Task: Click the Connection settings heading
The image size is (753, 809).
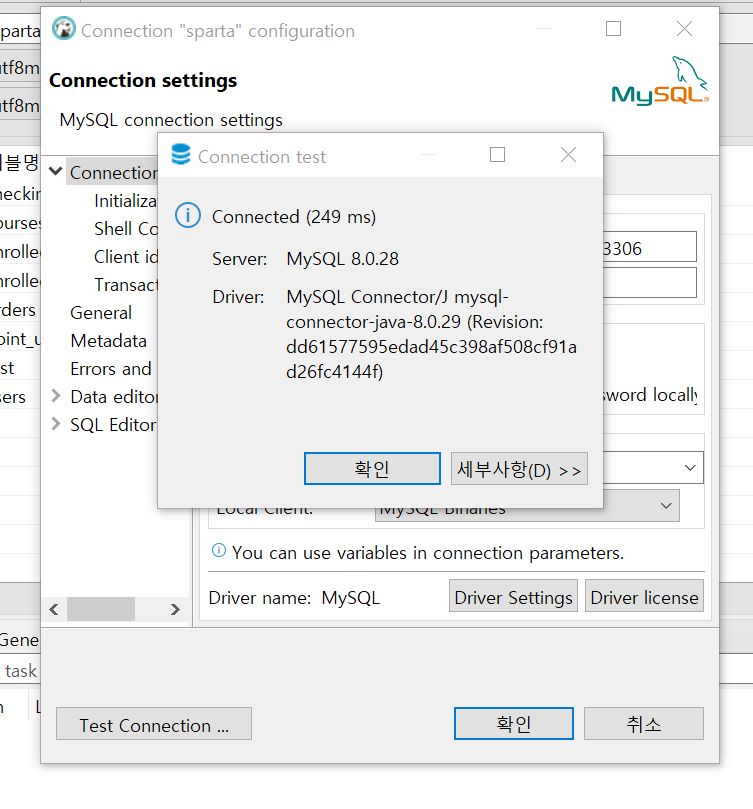Action: (x=143, y=80)
